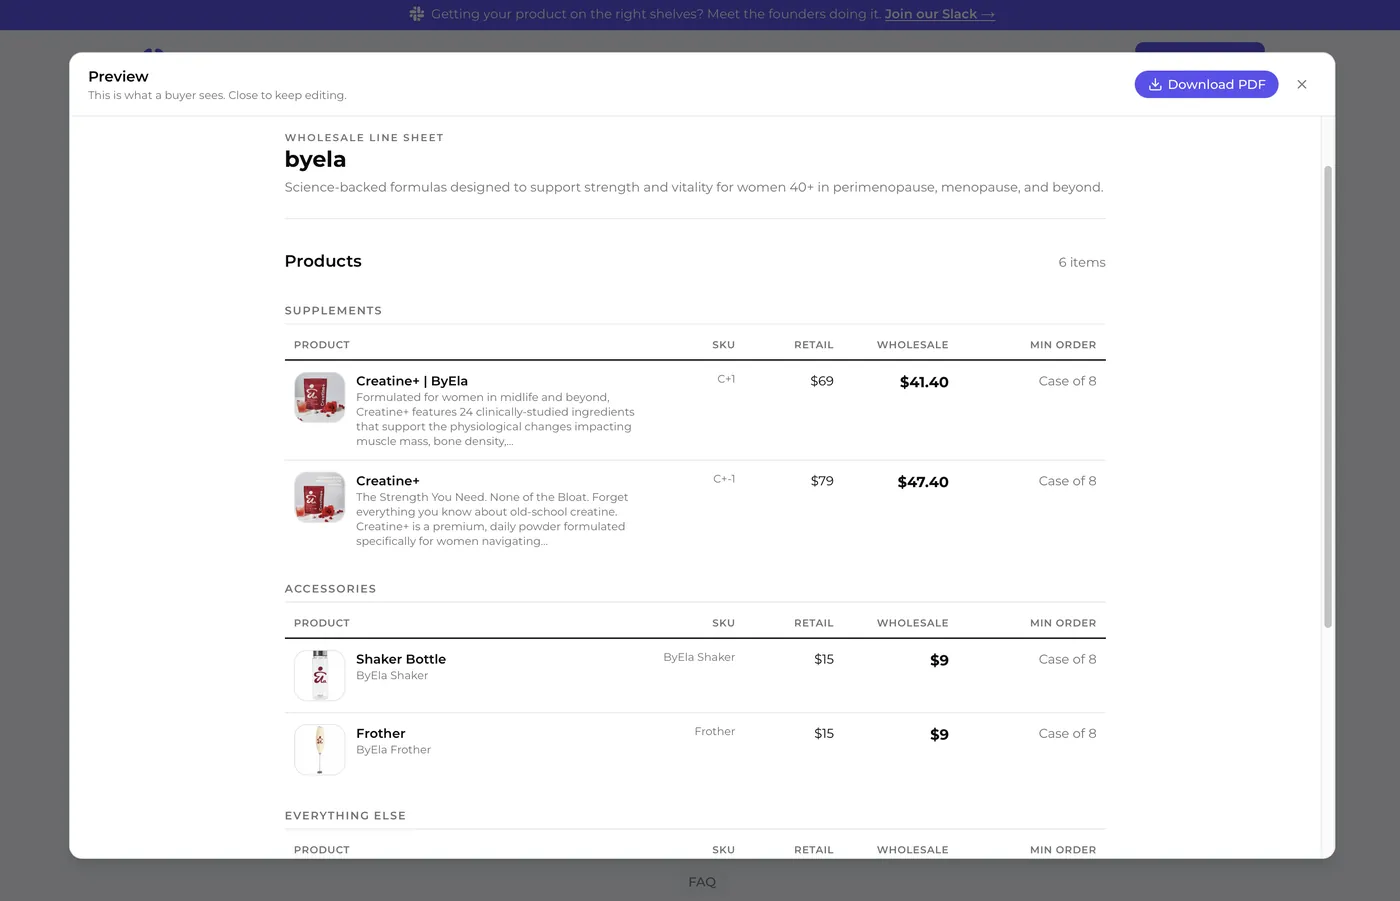
Task: Click the Frother $9 wholesale price
Action: [939, 734]
